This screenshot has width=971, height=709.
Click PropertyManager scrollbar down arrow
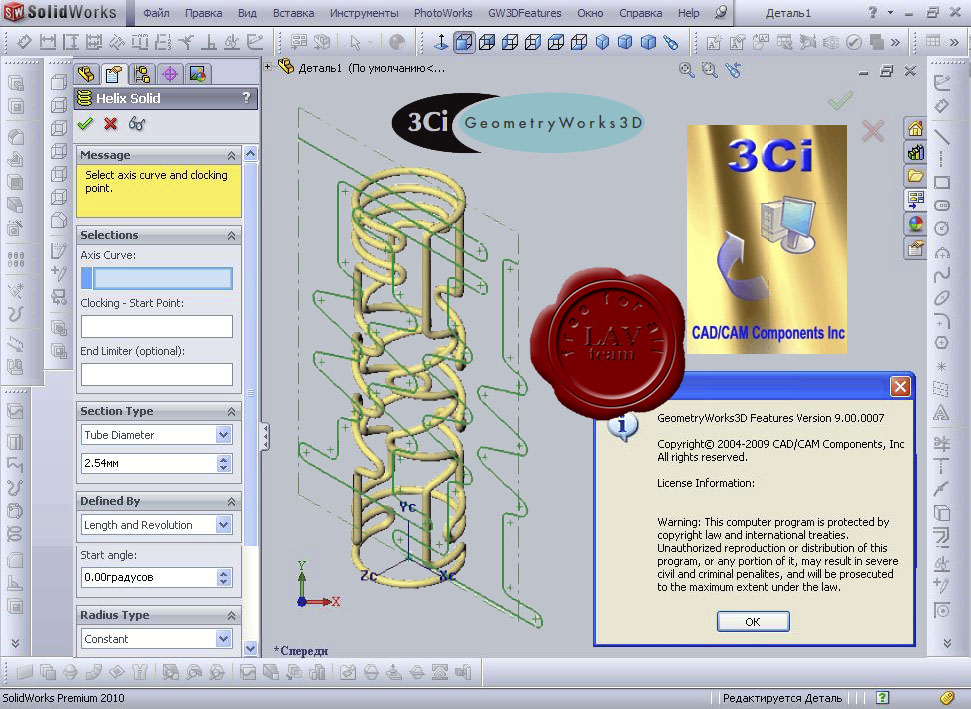click(x=250, y=648)
